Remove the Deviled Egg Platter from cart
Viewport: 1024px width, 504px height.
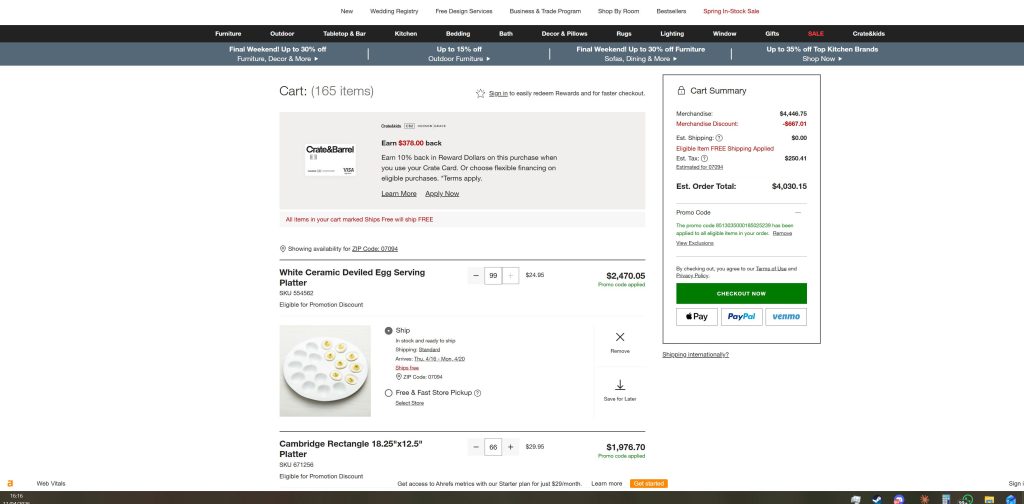tap(620, 342)
